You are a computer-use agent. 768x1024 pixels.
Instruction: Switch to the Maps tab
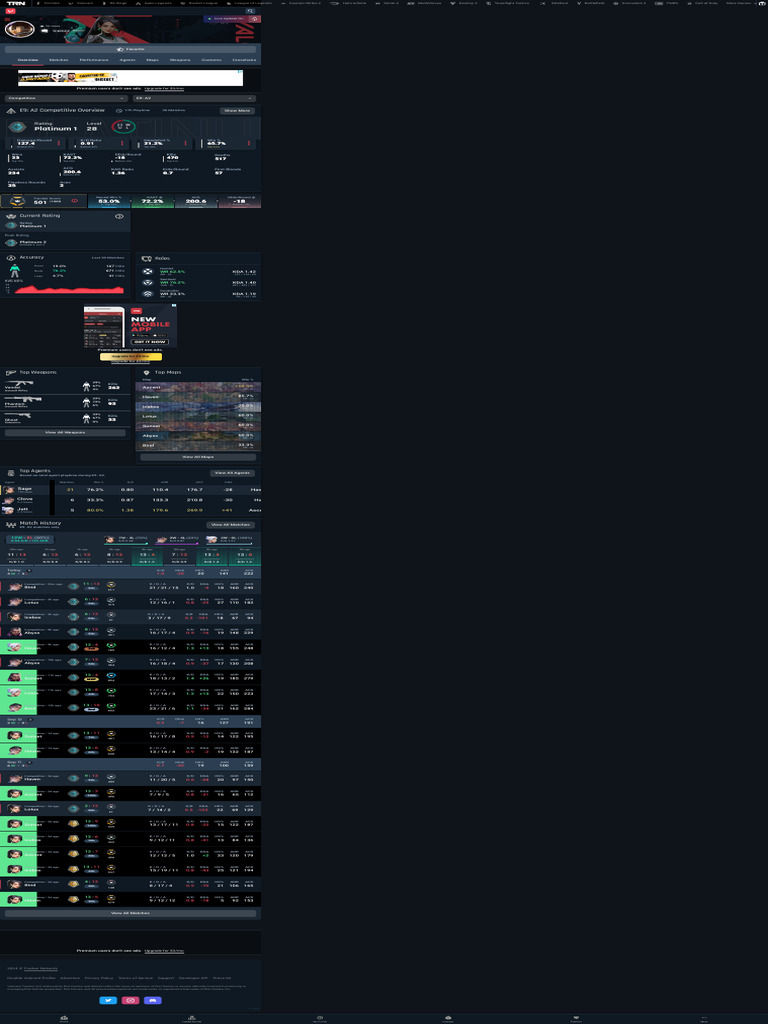coord(152,60)
